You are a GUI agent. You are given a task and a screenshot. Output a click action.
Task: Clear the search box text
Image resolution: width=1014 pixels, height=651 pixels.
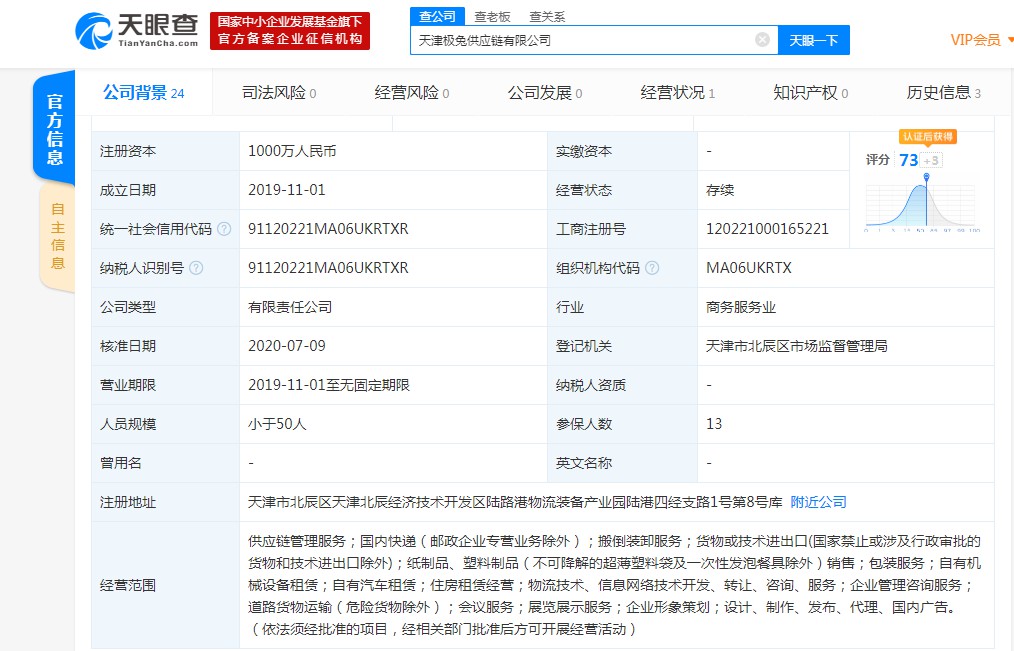762,40
